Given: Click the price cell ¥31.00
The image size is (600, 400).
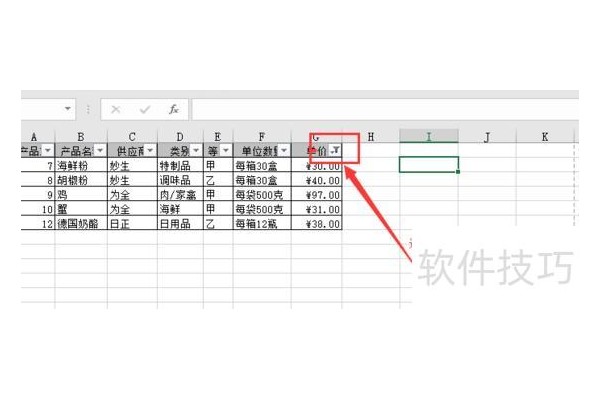Looking at the screenshot, I should [x=316, y=209].
